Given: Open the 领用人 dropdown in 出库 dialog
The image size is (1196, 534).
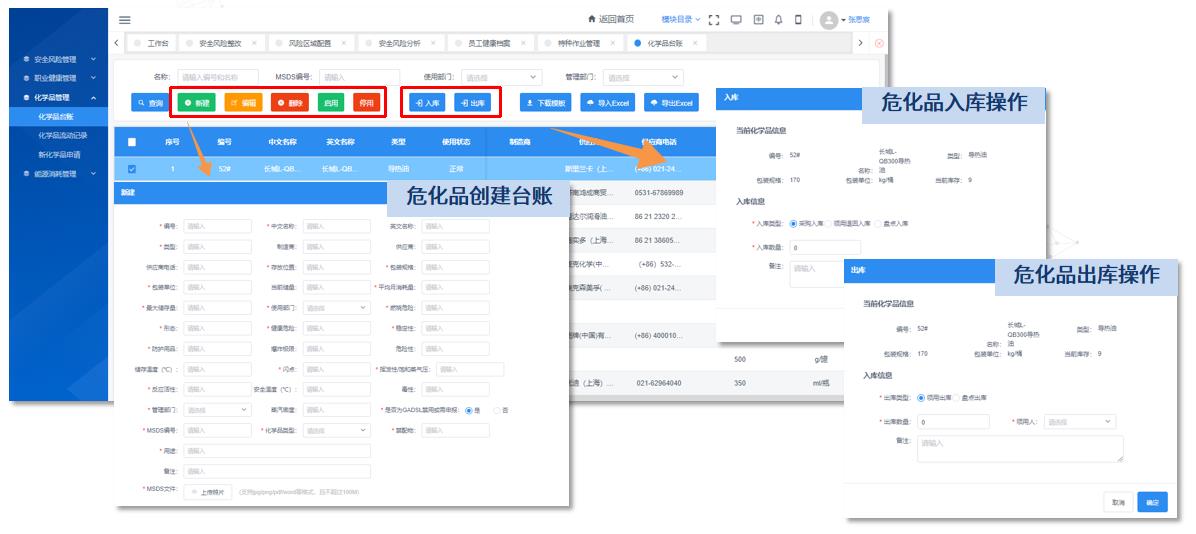Looking at the screenshot, I should coord(1079,422).
